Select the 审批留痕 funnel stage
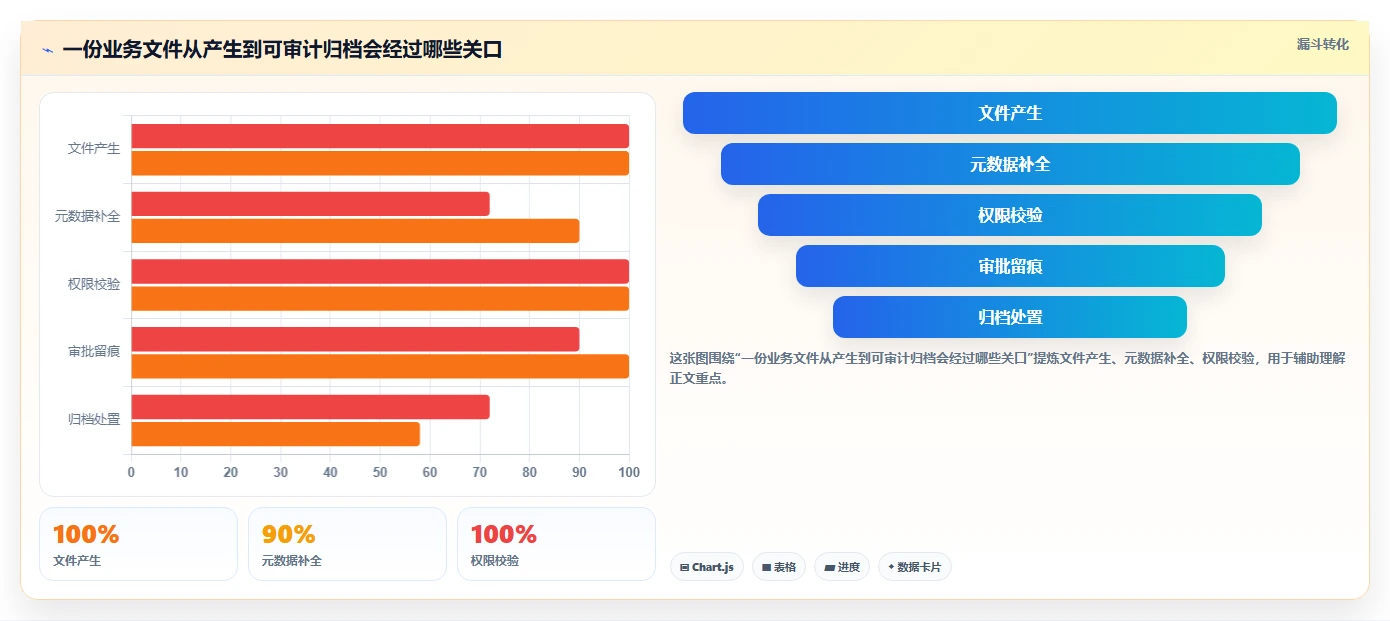1390x621 pixels. coord(1010,266)
